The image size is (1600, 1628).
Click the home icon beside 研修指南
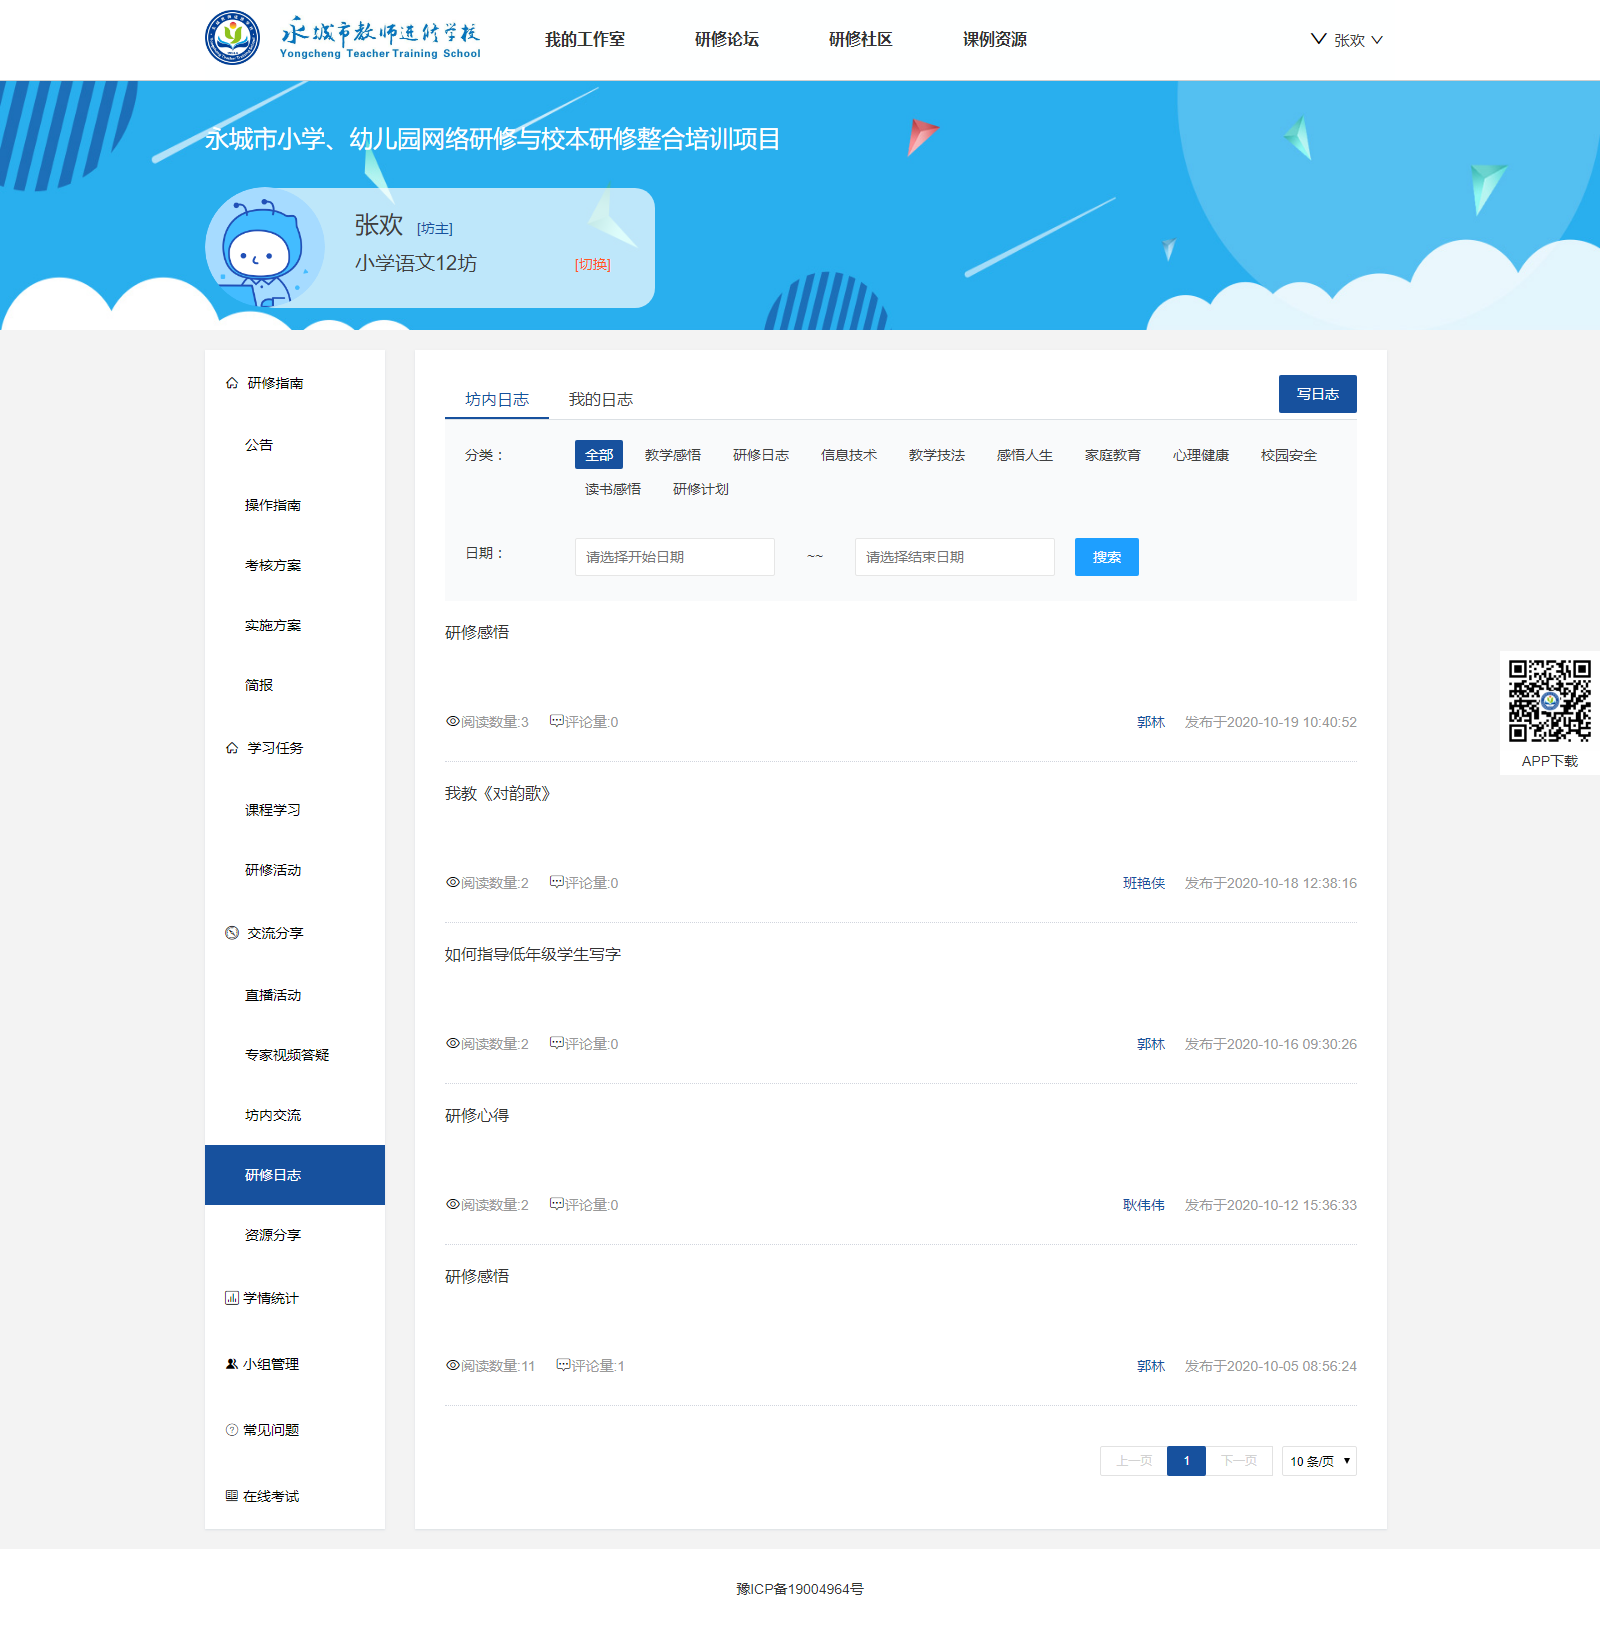click(232, 383)
